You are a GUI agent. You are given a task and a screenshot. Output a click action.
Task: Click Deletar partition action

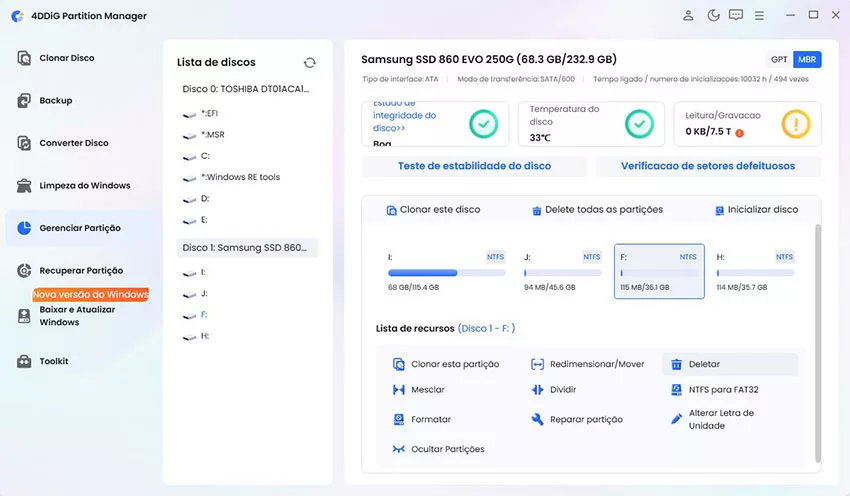click(x=730, y=364)
